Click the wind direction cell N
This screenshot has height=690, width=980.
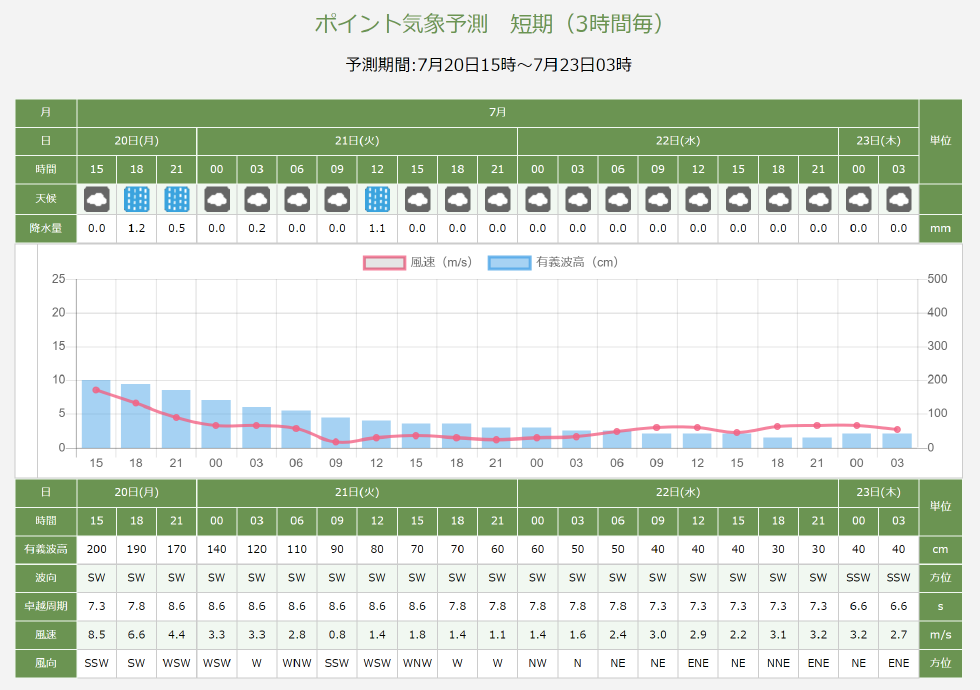coord(578,663)
